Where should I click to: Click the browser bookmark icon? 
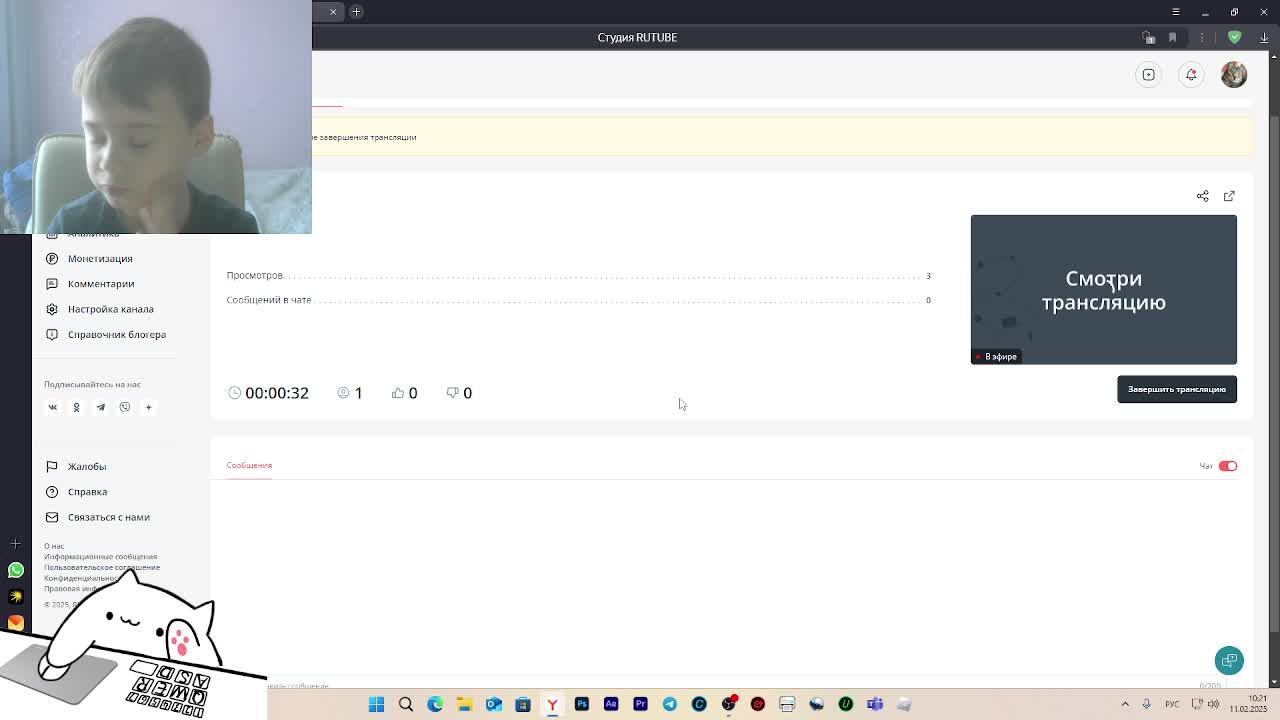tap(1172, 37)
